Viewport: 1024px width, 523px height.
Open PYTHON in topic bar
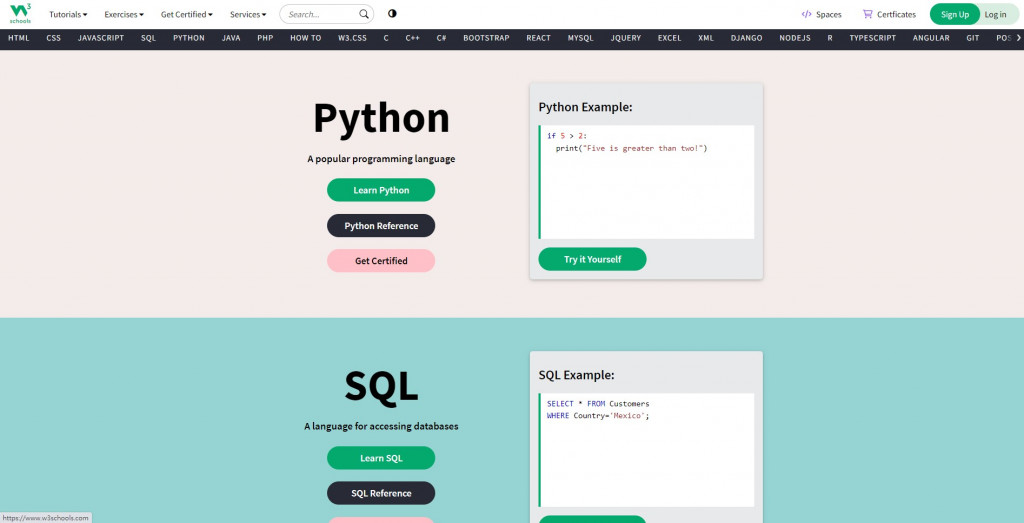pyautogui.click(x=189, y=38)
